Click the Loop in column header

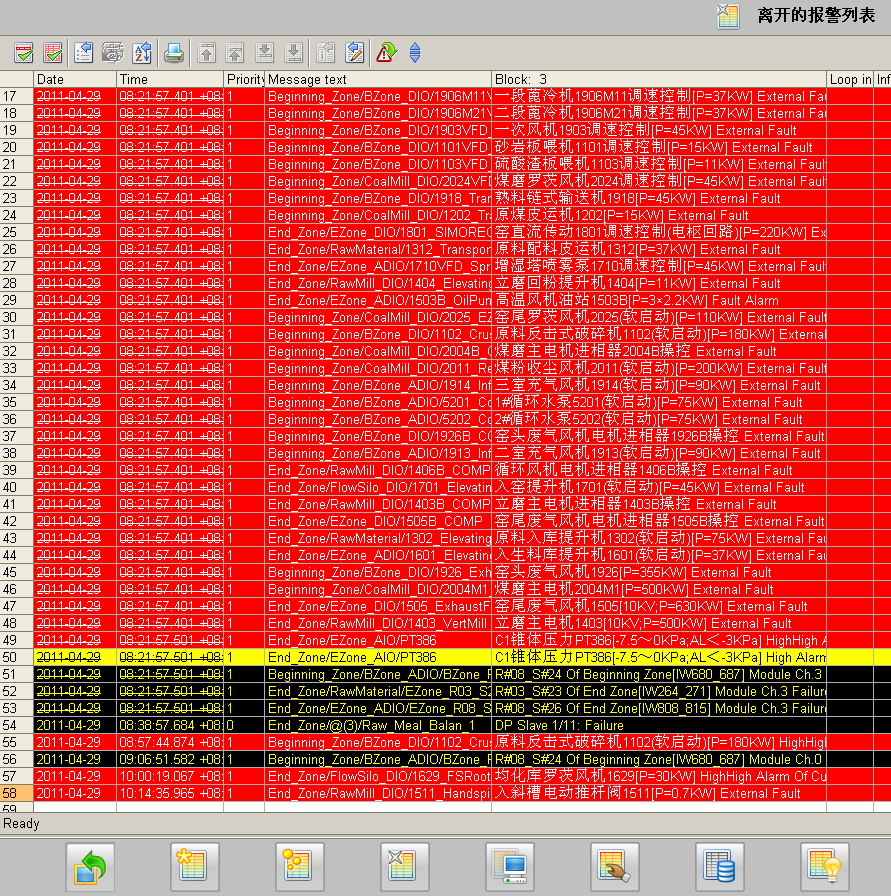click(850, 79)
